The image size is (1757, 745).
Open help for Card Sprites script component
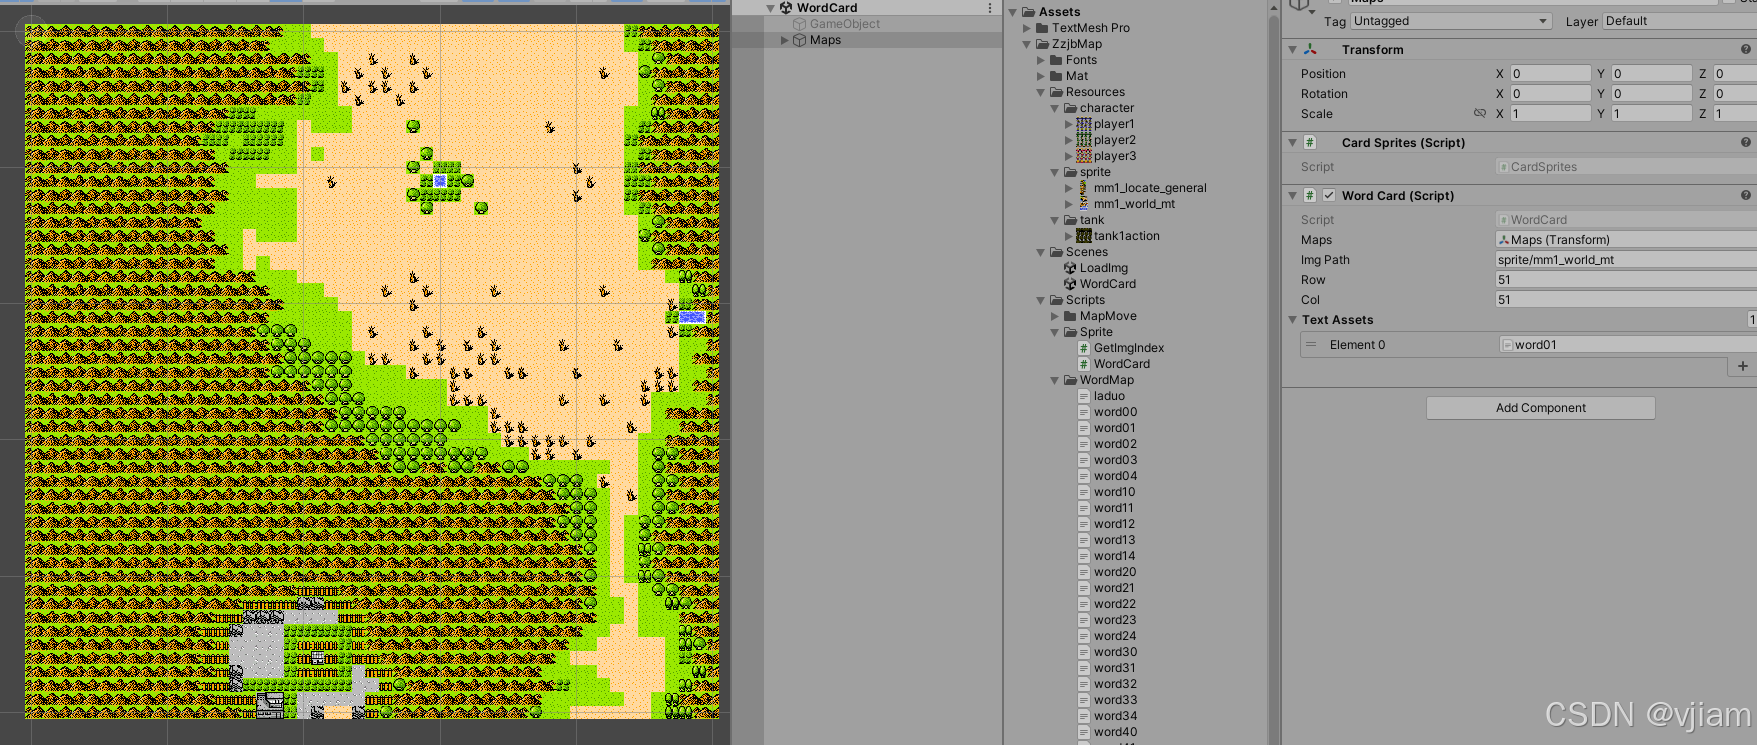click(x=1746, y=142)
